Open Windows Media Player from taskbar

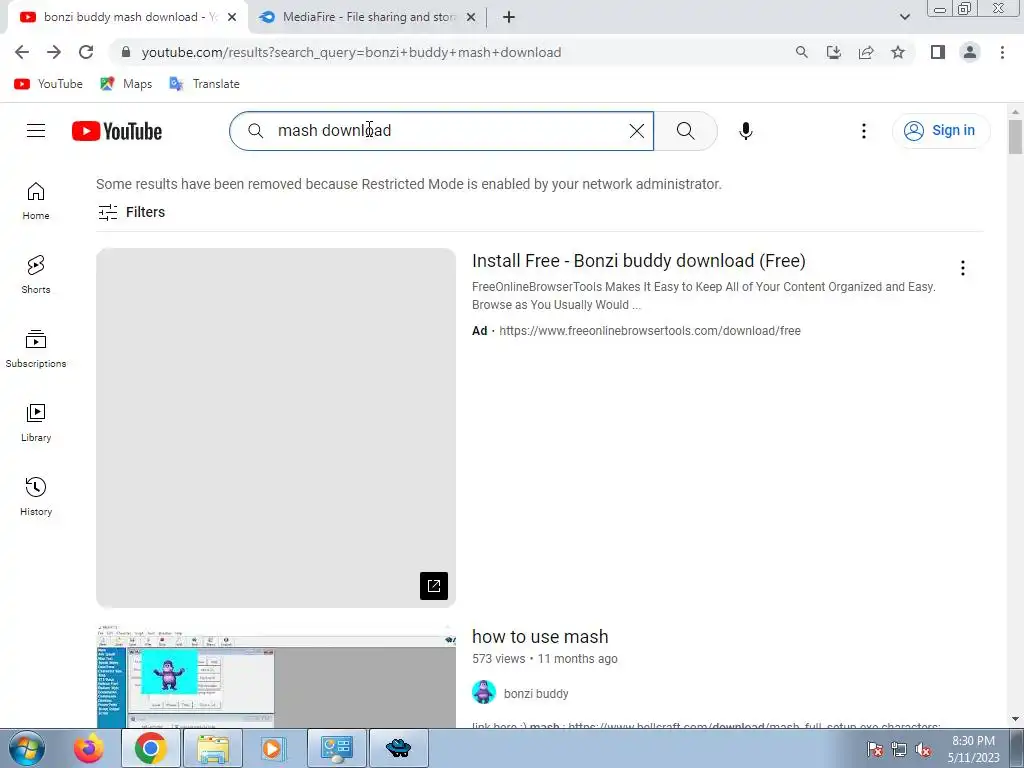click(x=273, y=748)
